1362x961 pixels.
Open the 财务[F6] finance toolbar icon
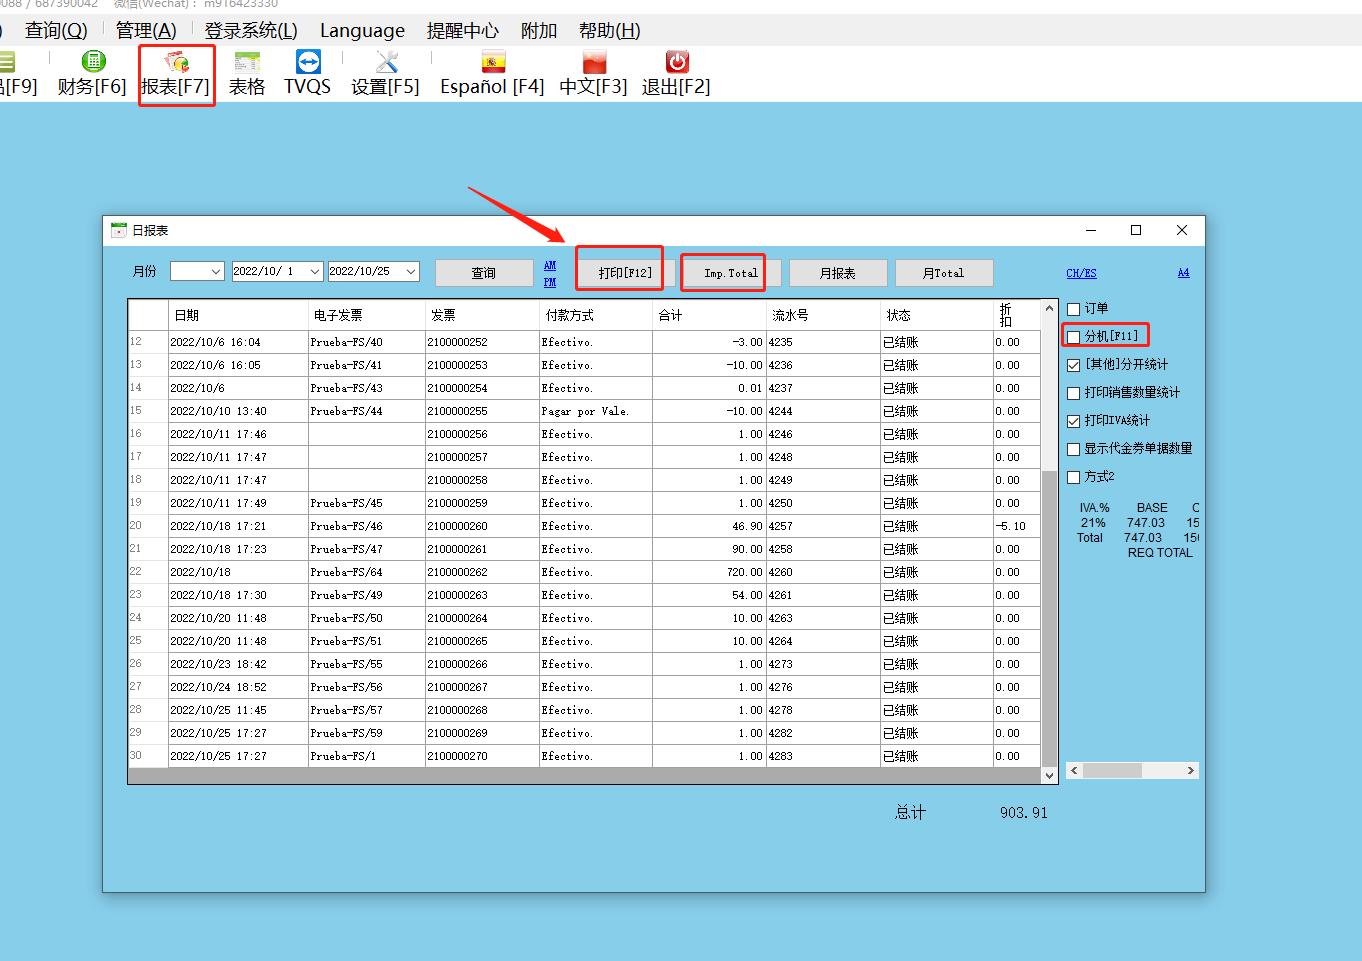click(x=93, y=62)
